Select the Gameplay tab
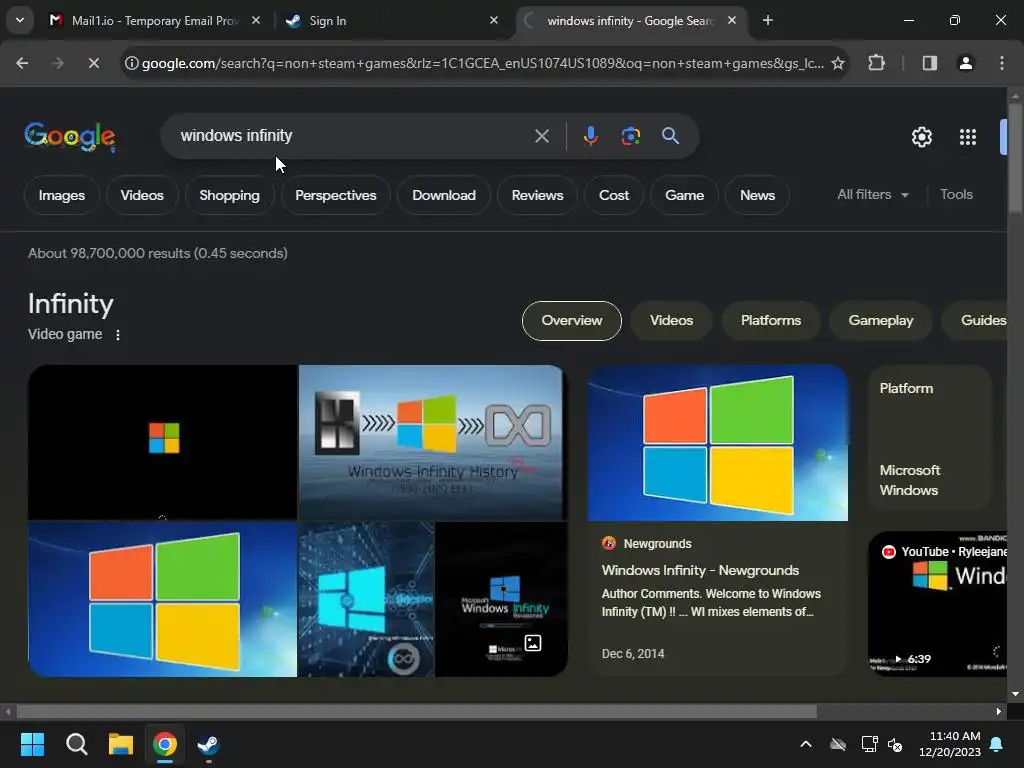The width and height of the screenshot is (1024, 768). coord(880,321)
